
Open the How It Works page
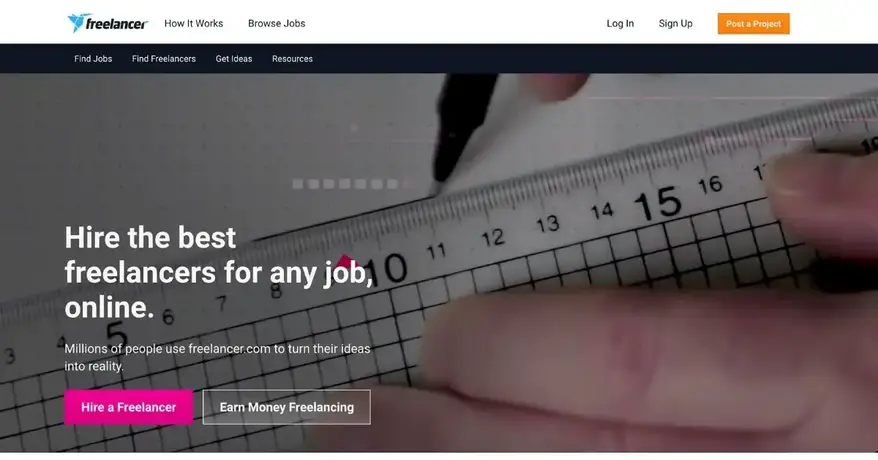194,24
